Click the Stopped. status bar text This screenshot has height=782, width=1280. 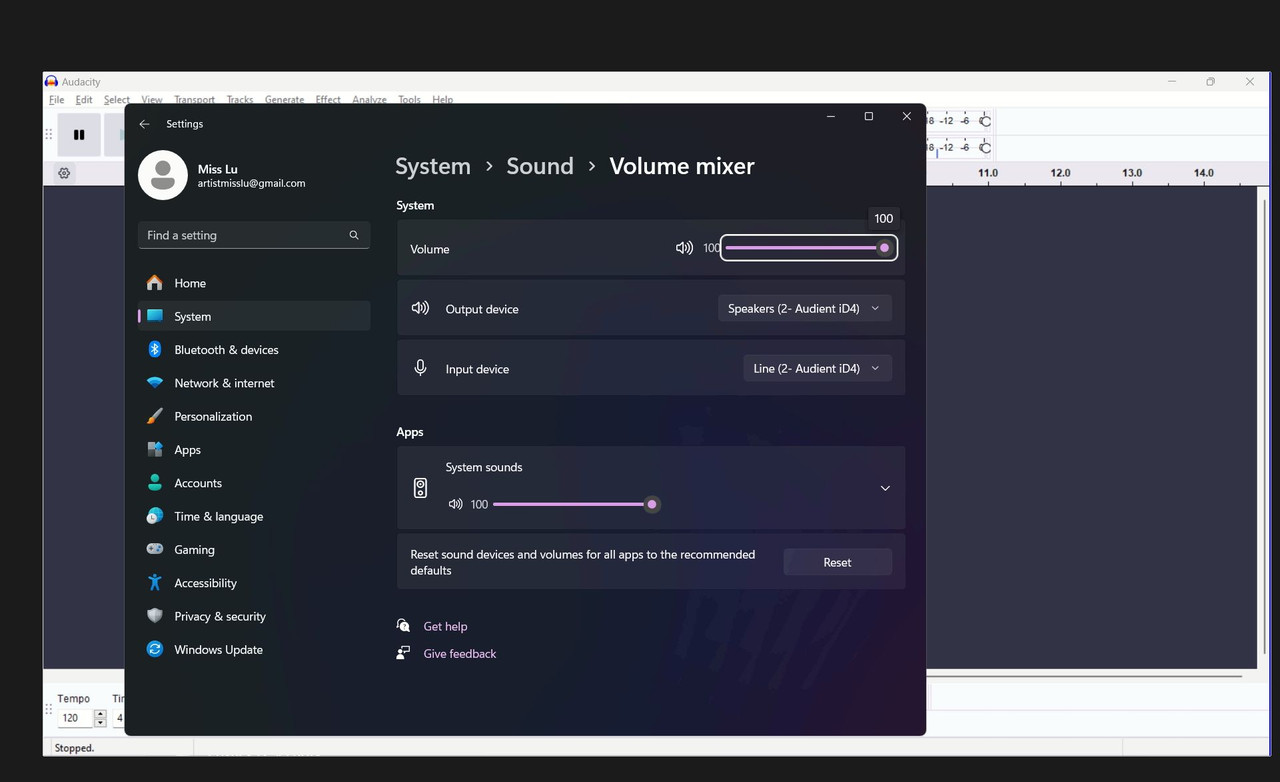click(75, 748)
